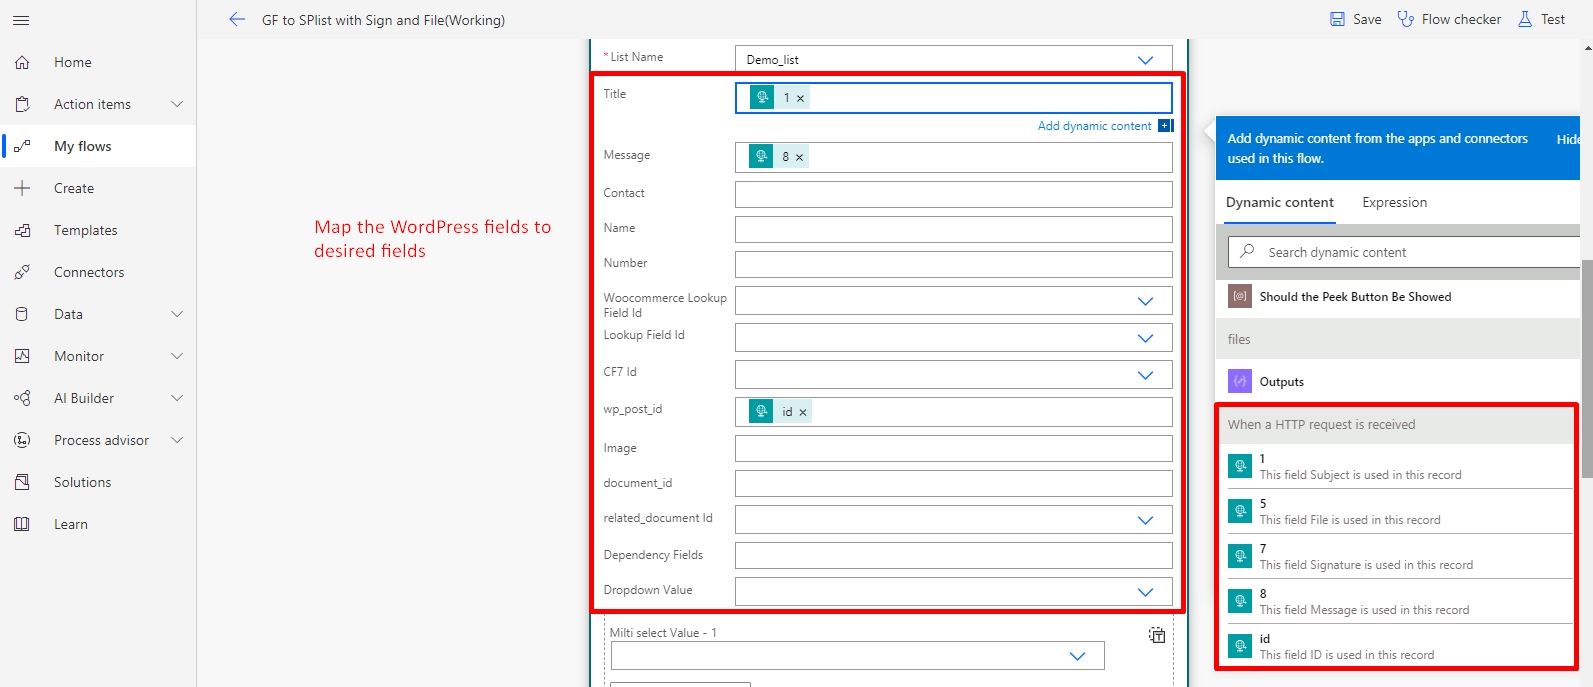Insert dynamic field 'id' (ID)

click(1398, 646)
